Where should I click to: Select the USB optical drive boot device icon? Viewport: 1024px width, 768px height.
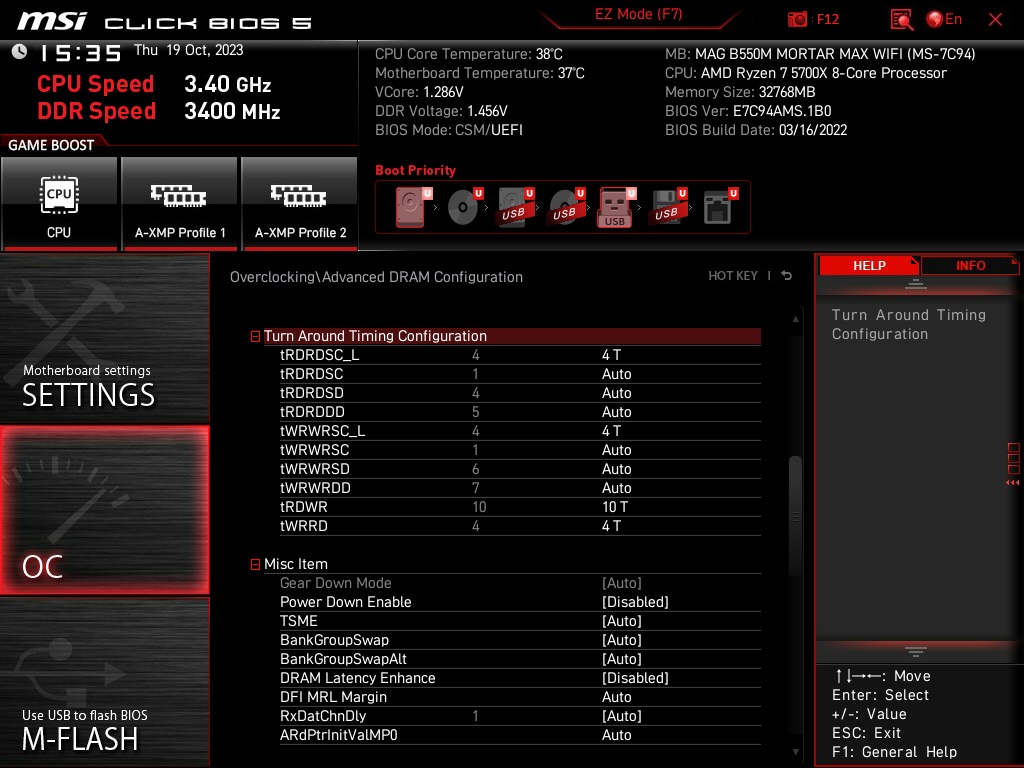click(x=566, y=207)
